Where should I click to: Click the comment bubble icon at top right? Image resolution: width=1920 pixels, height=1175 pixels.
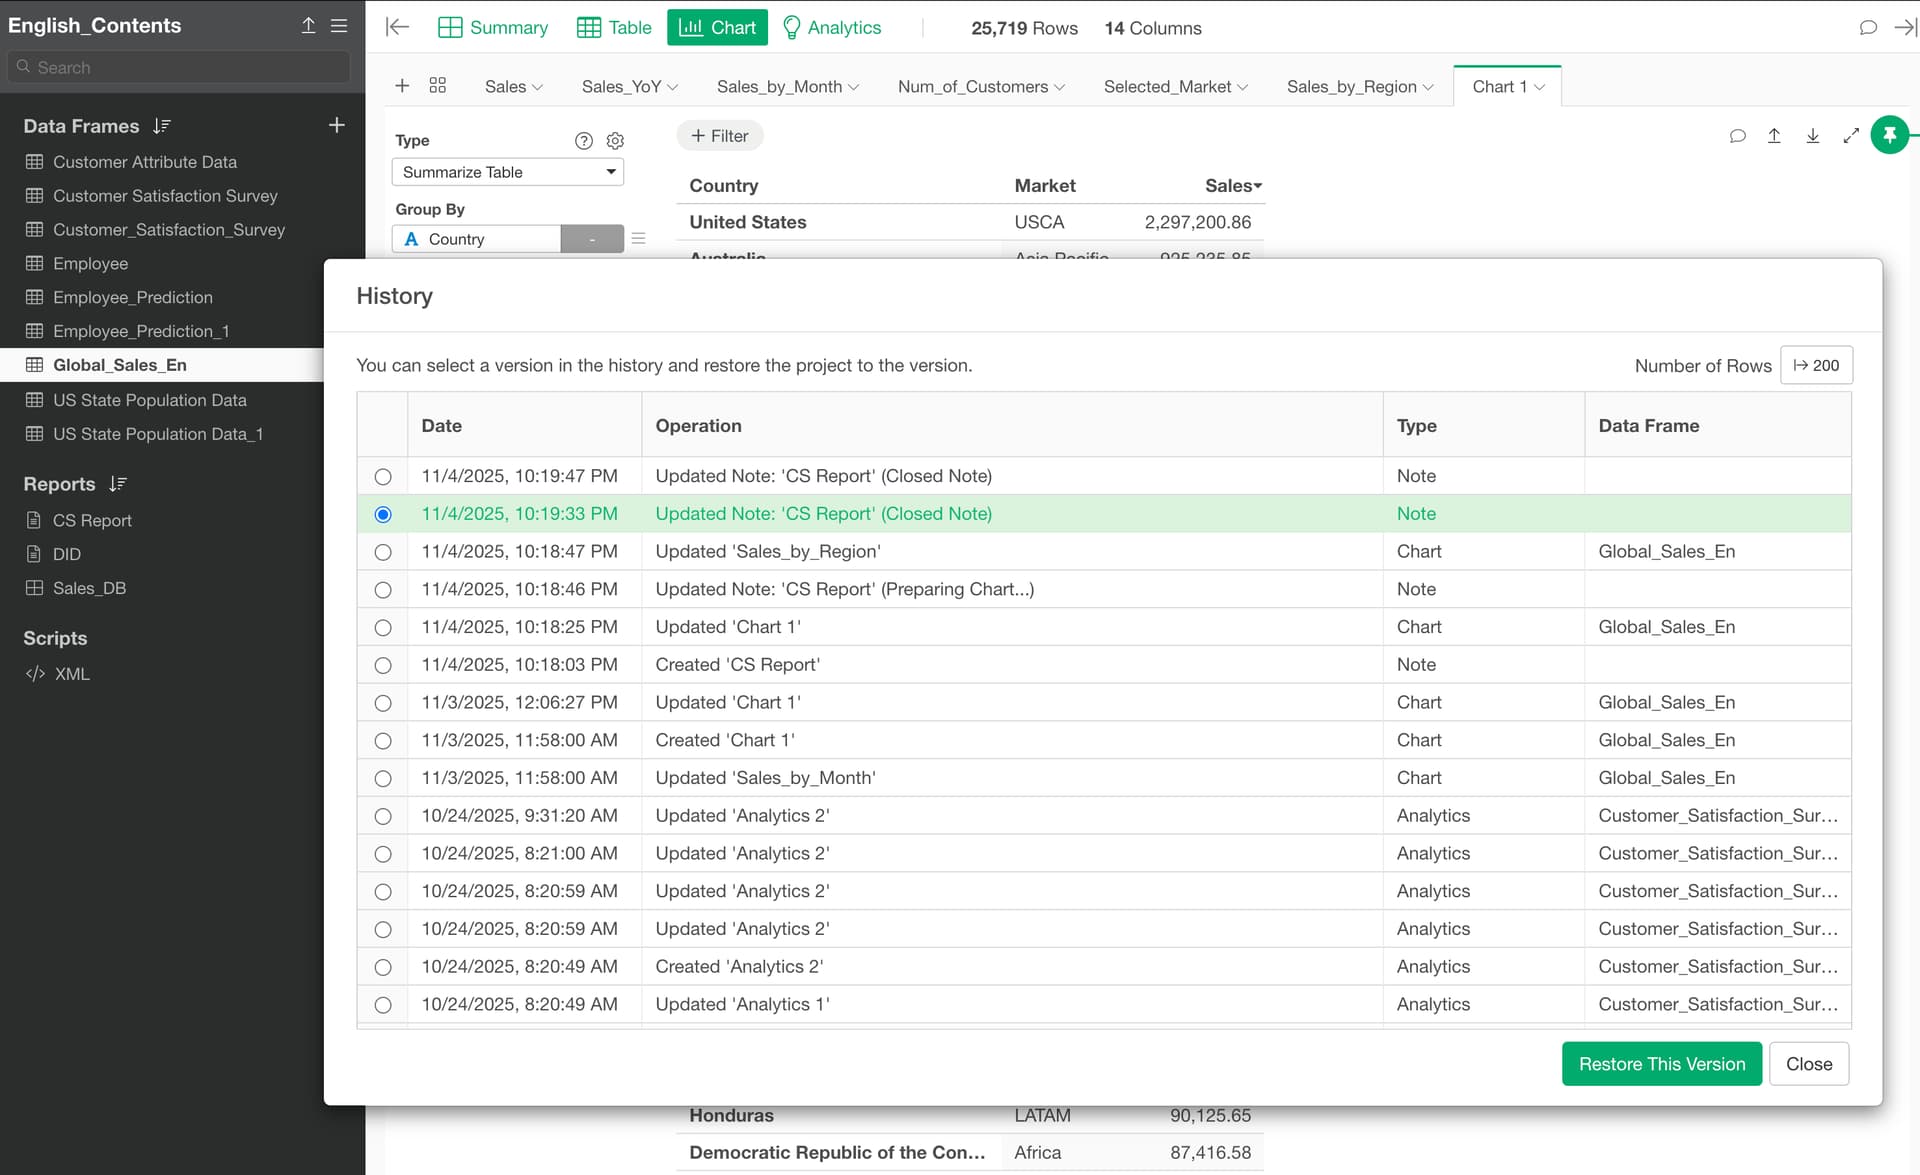1867,27
